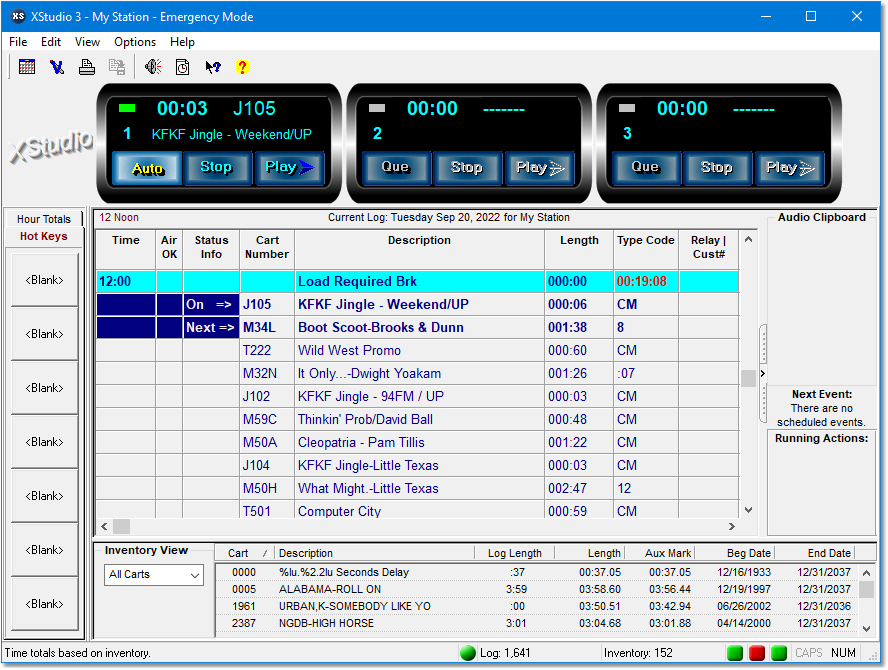This screenshot has height=670, width=888.
Task: Select the Boot Scoot-Brooks & Dunn log row
Action: point(417,327)
